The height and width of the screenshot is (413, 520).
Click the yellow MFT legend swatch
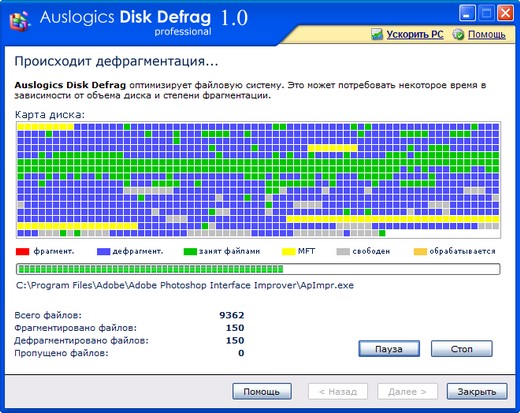[288, 251]
